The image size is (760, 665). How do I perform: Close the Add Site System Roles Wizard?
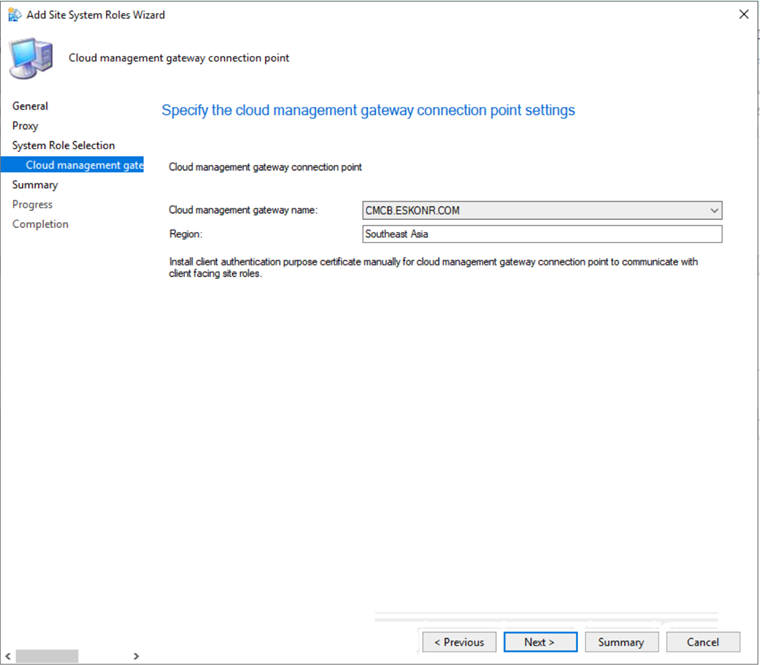[x=743, y=15]
